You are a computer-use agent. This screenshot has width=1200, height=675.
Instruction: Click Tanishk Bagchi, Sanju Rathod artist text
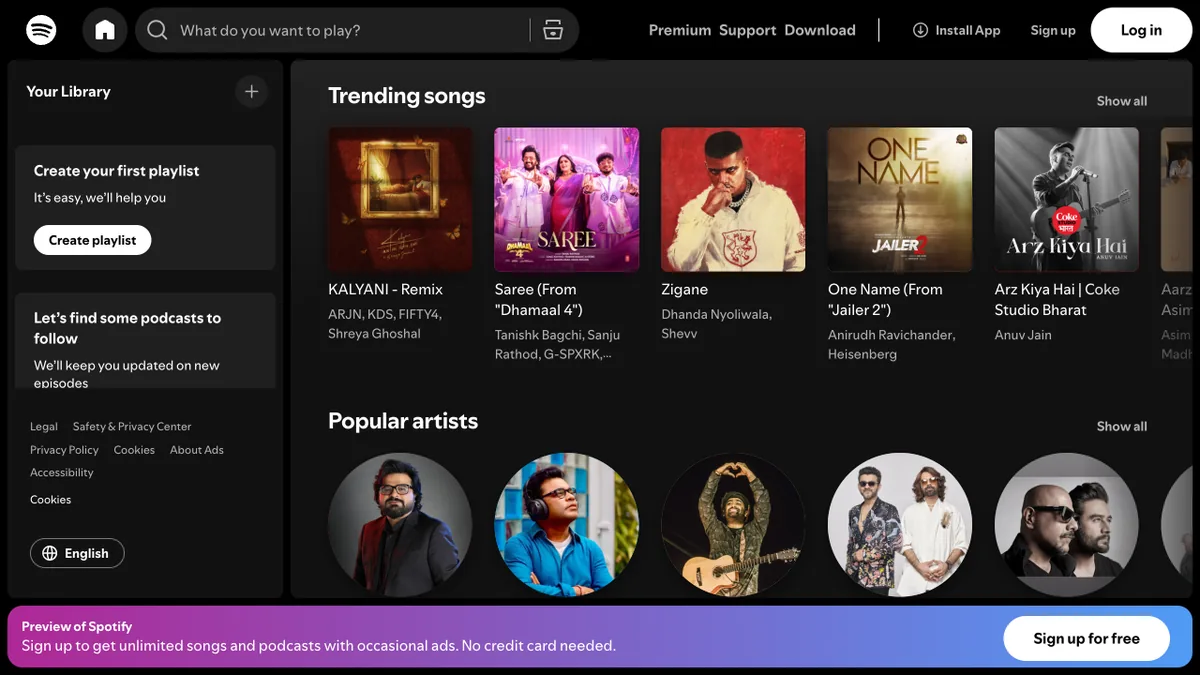point(557,344)
